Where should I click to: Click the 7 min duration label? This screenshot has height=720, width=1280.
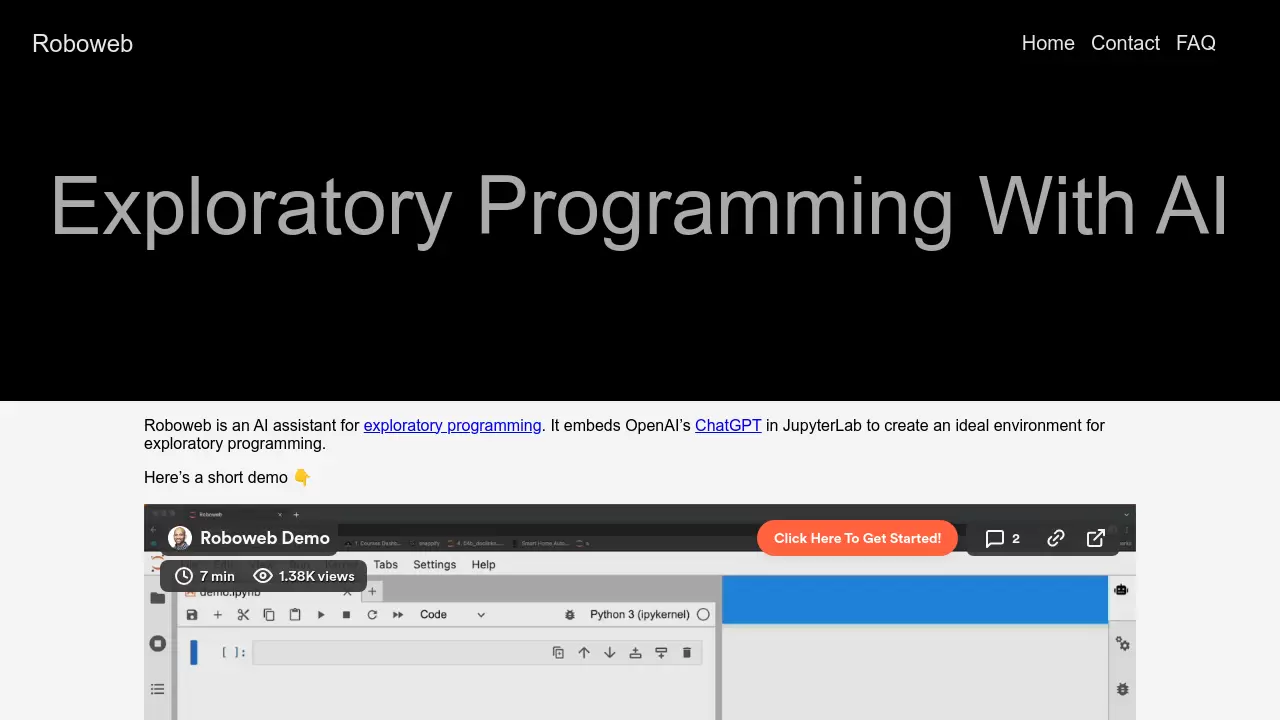(205, 576)
